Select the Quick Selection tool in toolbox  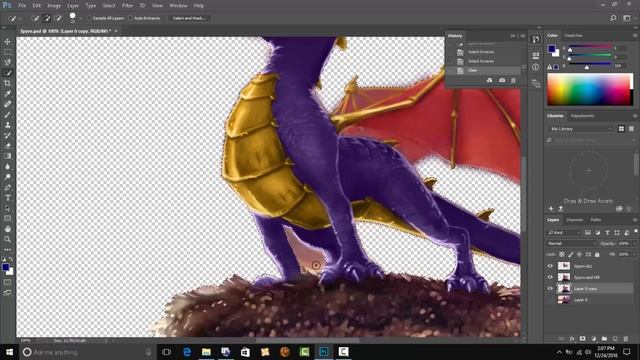tap(7, 73)
